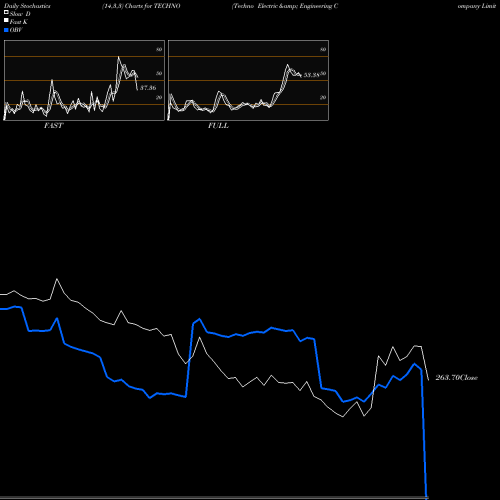Click the 'OBV' legend label
The width and height of the screenshot is (500, 500).
click(16, 30)
